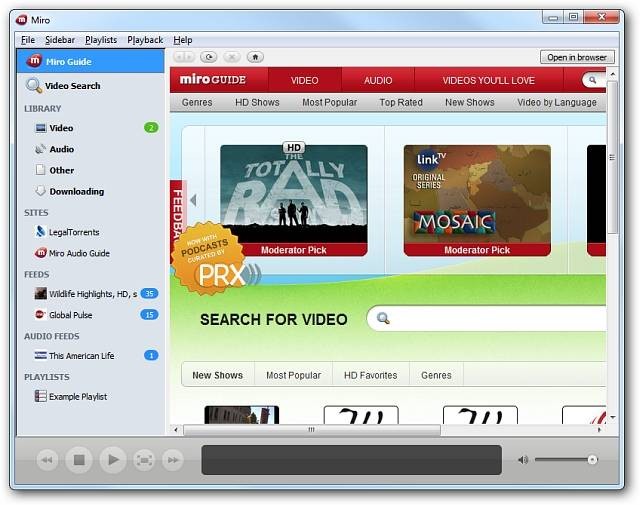640x505 pixels.
Task: Click the Wildlife Highlights feed thumbnail icon
Action: (x=40, y=294)
